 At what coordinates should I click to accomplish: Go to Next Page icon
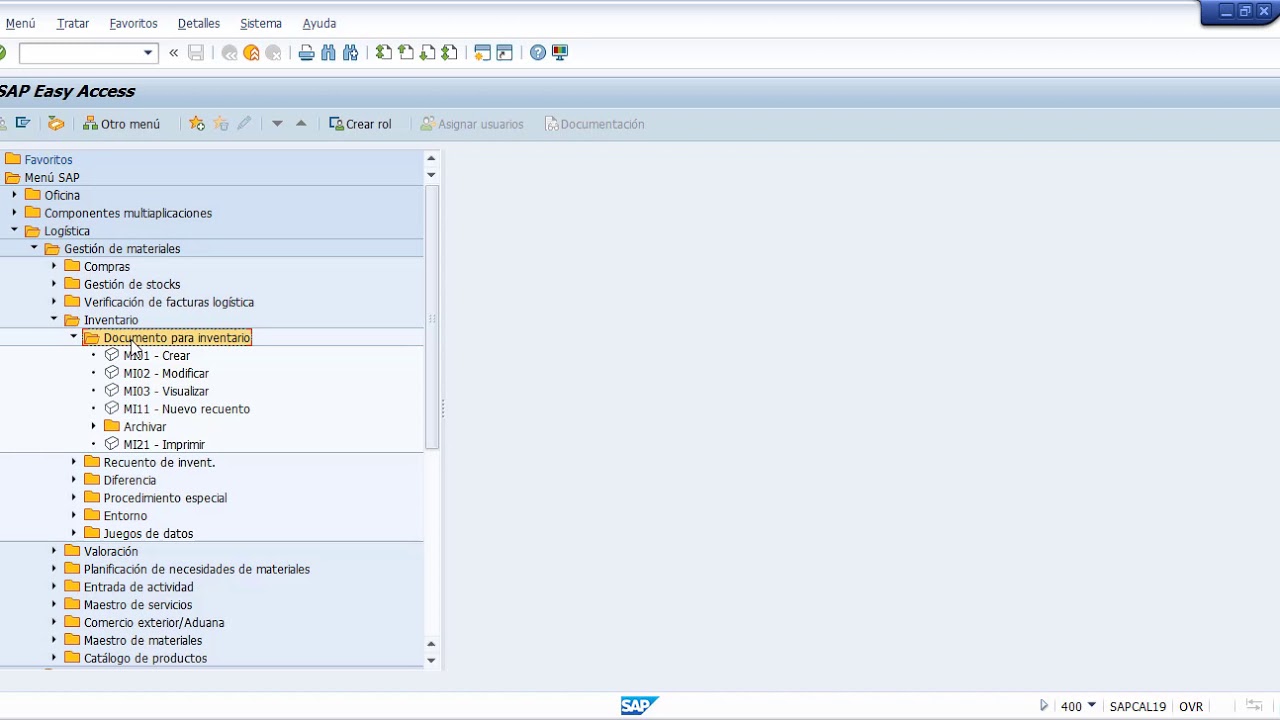point(428,53)
